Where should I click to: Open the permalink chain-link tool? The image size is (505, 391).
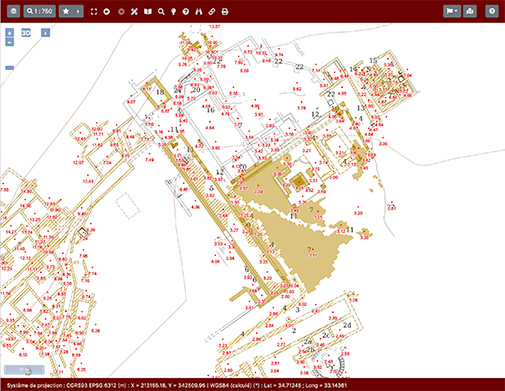tap(212, 12)
